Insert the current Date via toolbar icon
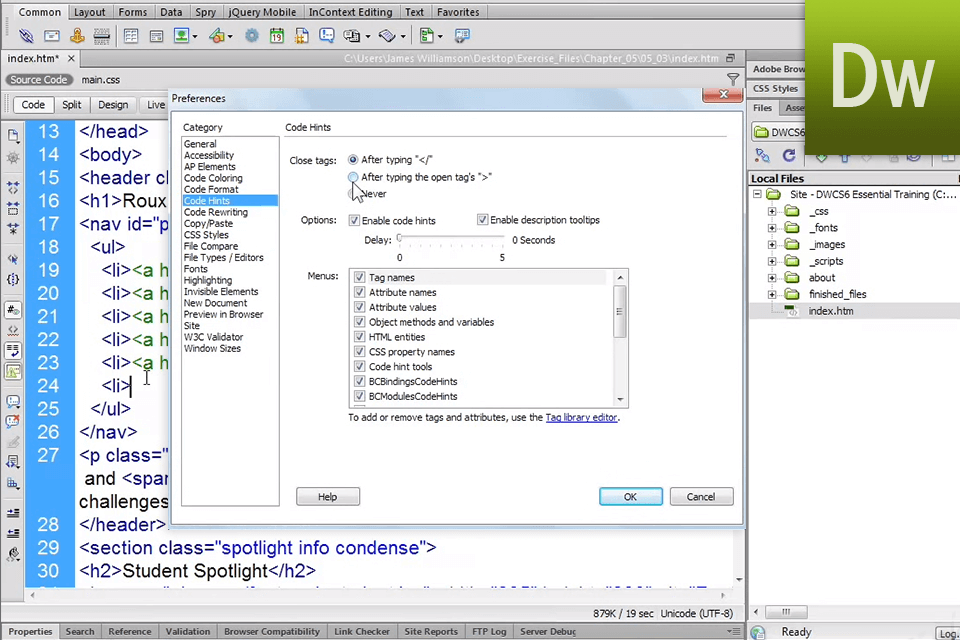Image resolution: width=960 pixels, height=640 pixels. [x=276, y=35]
